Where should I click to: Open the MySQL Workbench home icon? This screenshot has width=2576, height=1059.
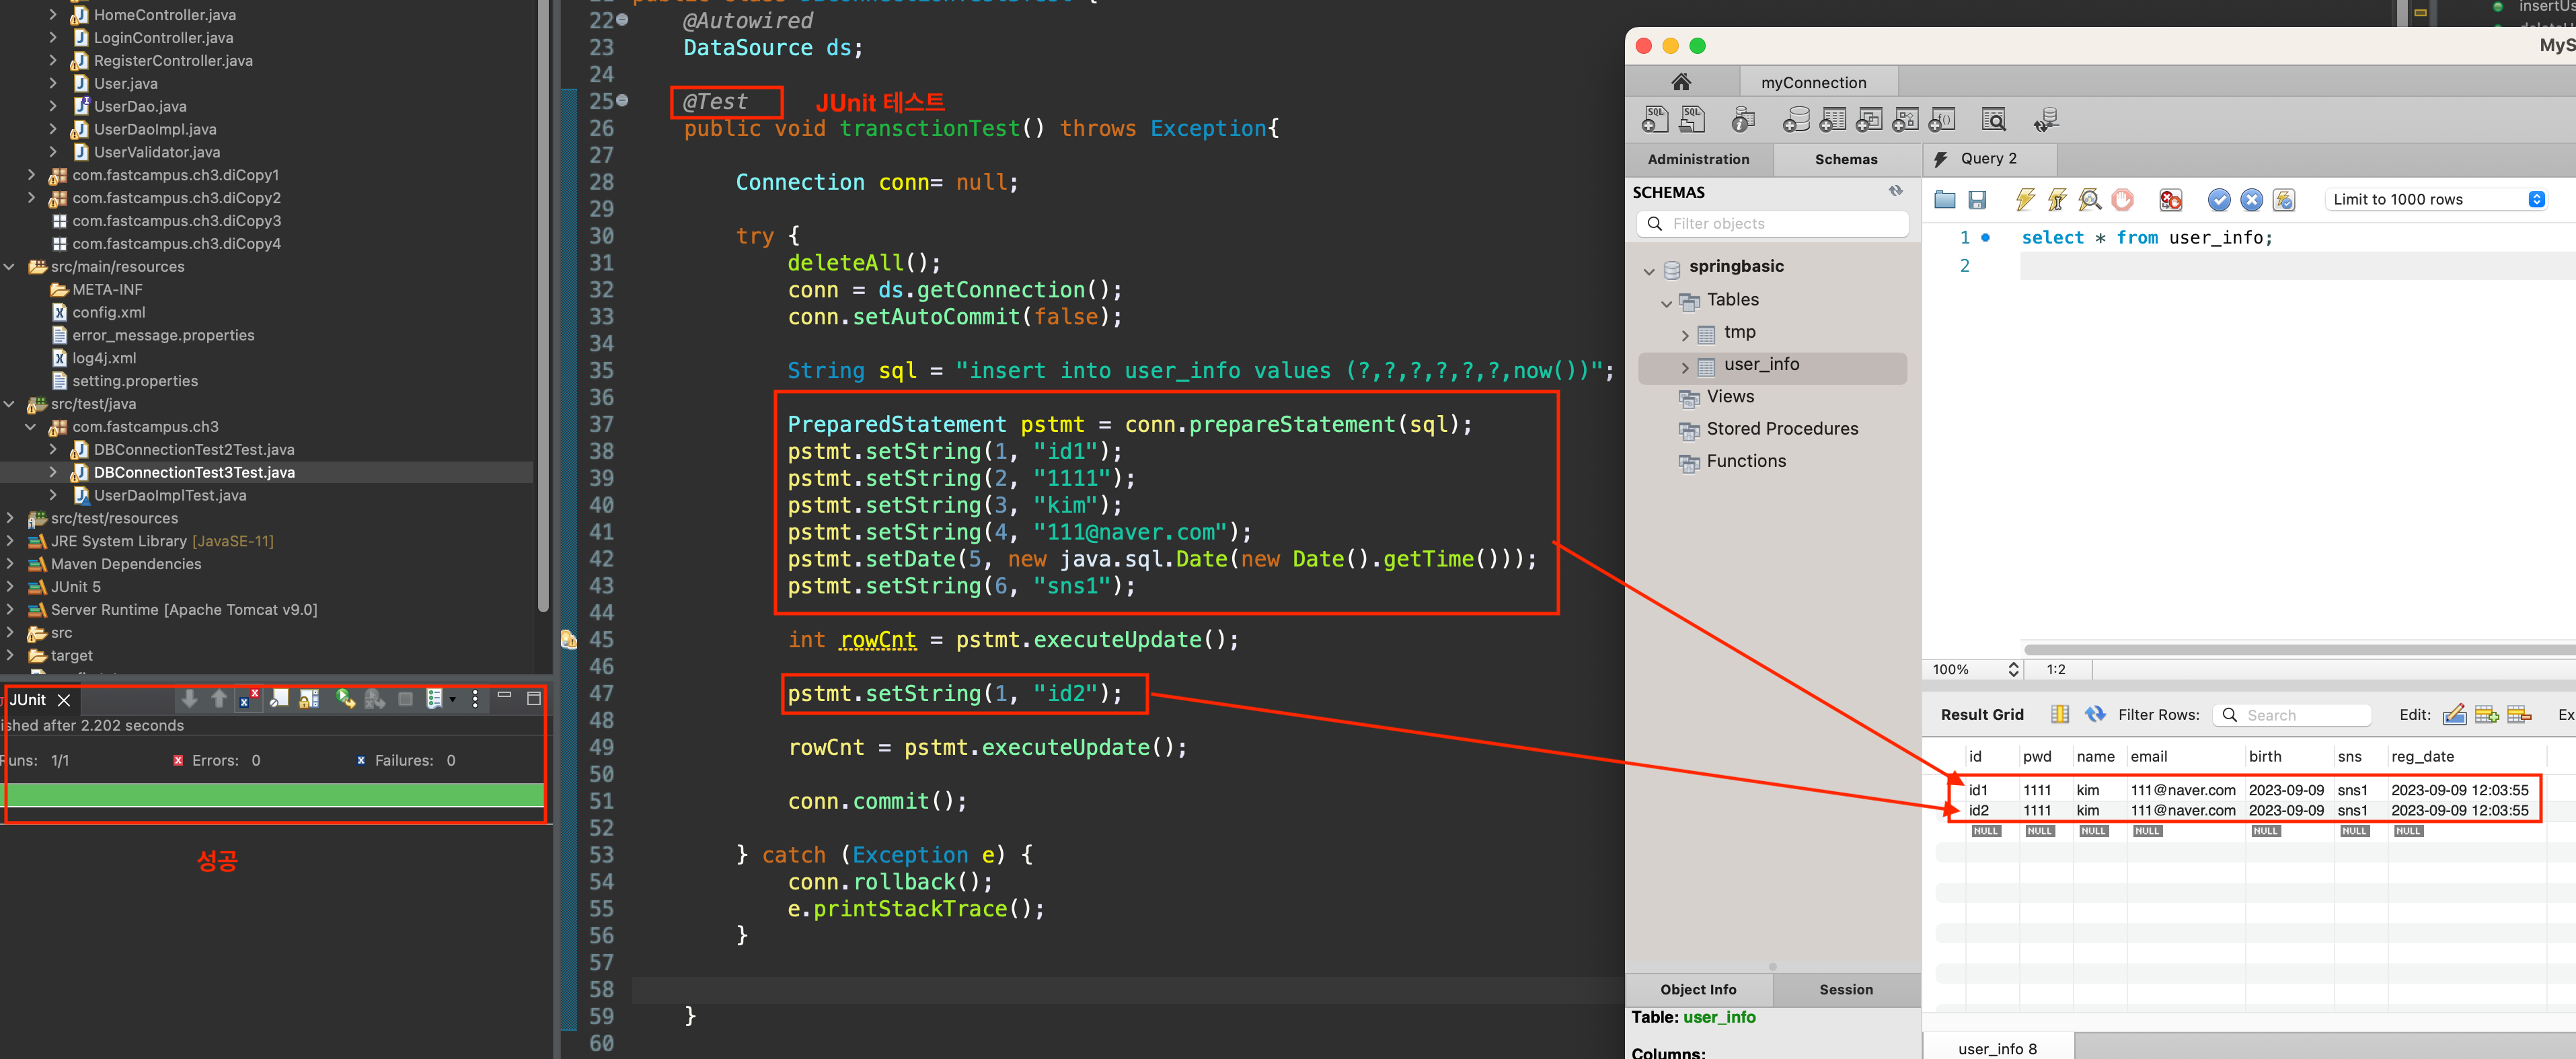(1681, 82)
